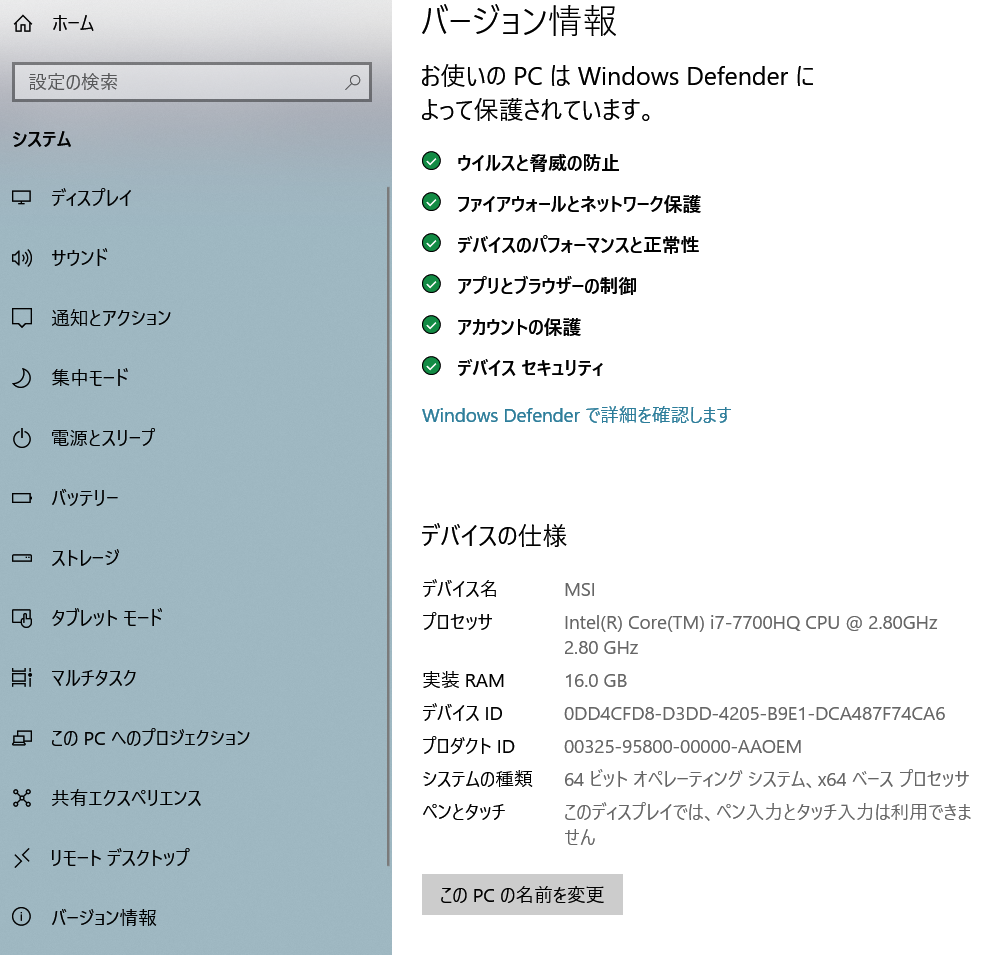Click the Shared experiences icon

[x=22, y=798]
